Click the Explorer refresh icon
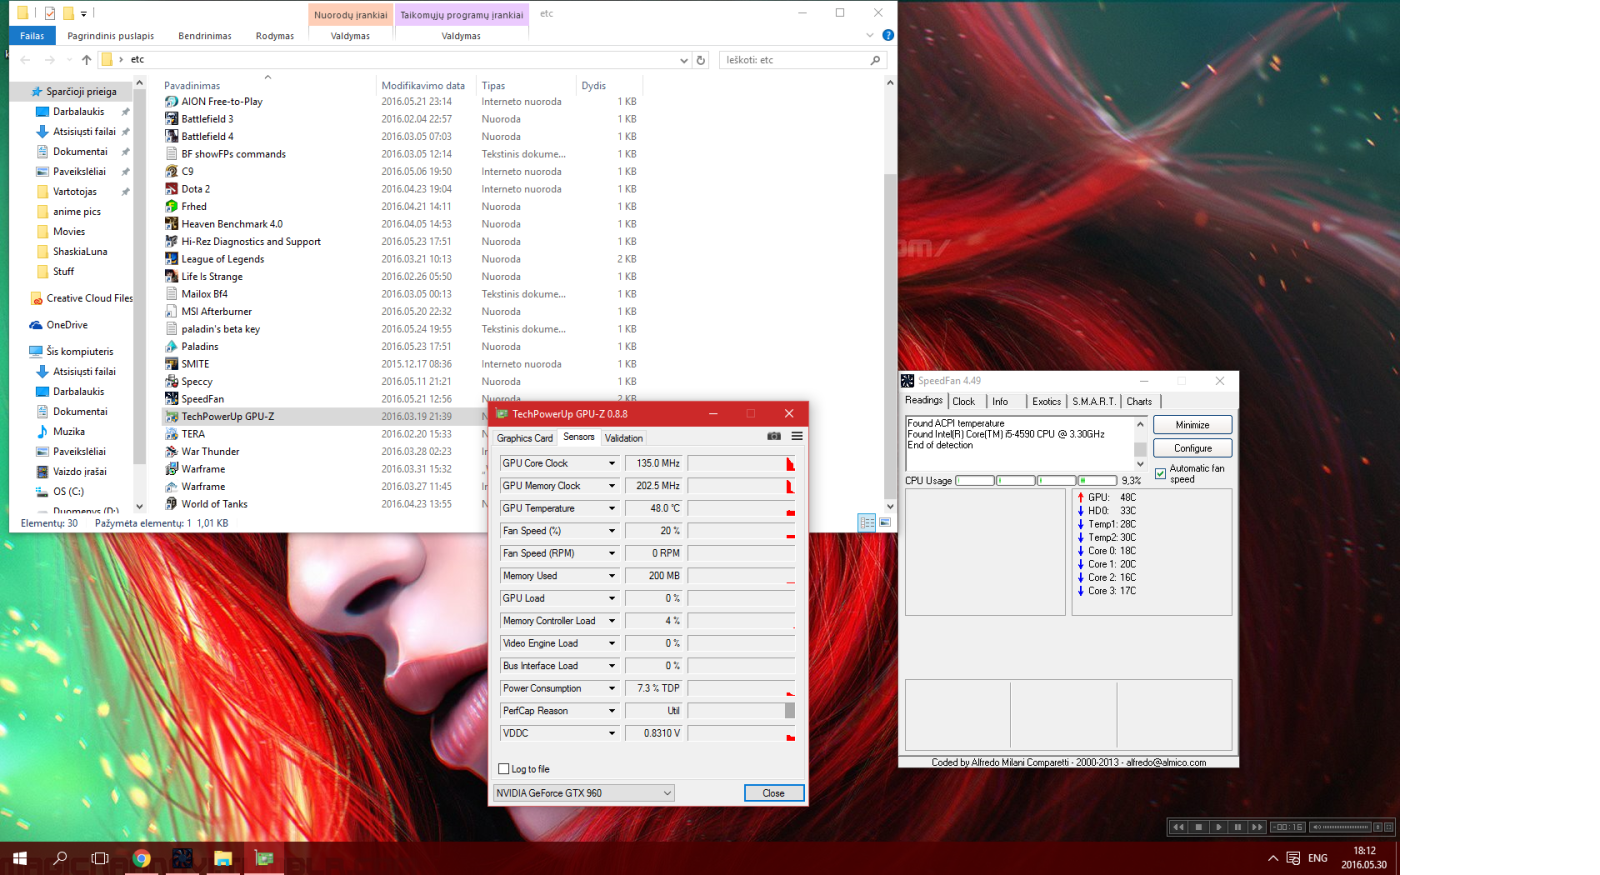 coord(701,60)
